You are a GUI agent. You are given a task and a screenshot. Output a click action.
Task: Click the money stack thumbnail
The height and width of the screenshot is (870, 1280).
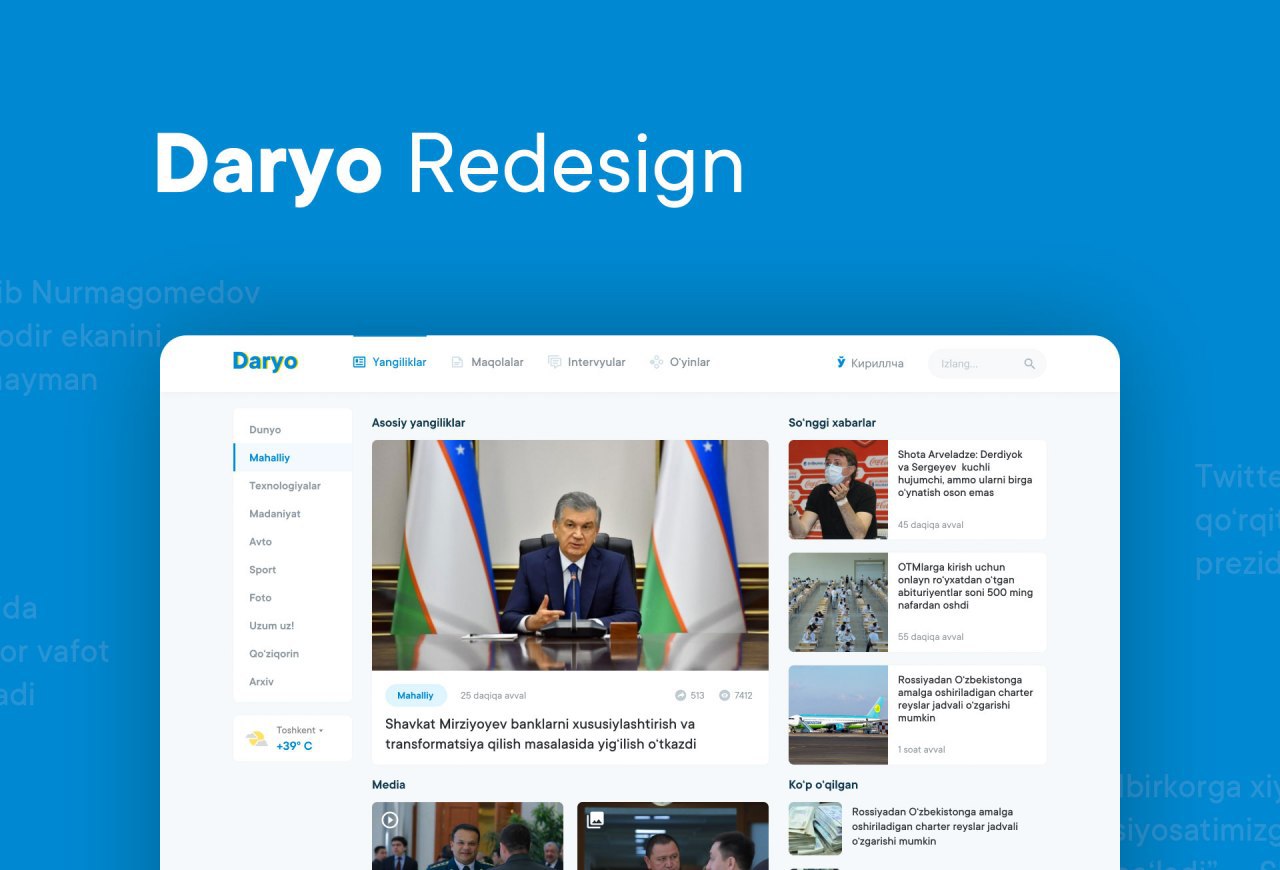[x=815, y=828]
